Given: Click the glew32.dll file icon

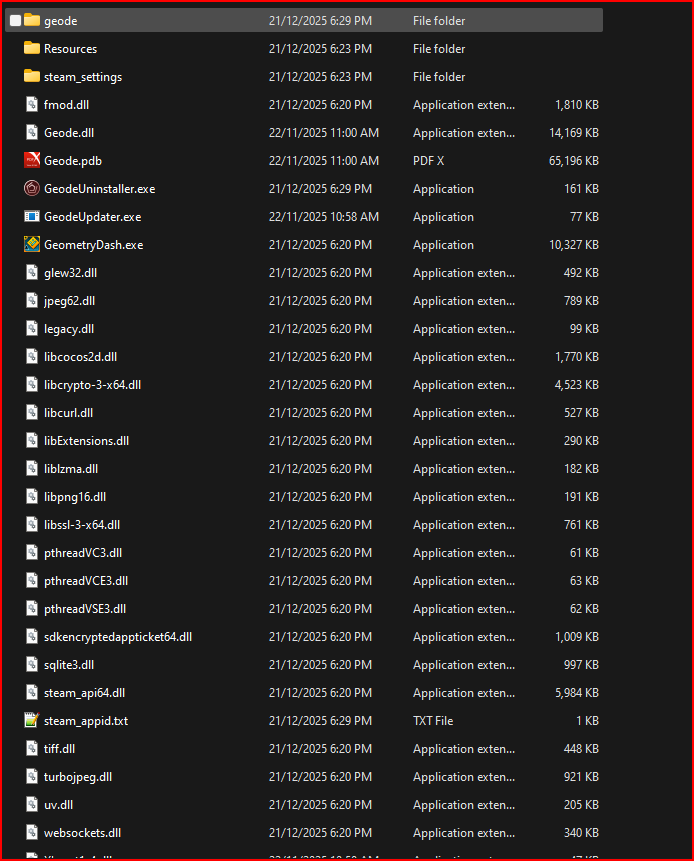Looking at the screenshot, I should pyautogui.click(x=32, y=272).
